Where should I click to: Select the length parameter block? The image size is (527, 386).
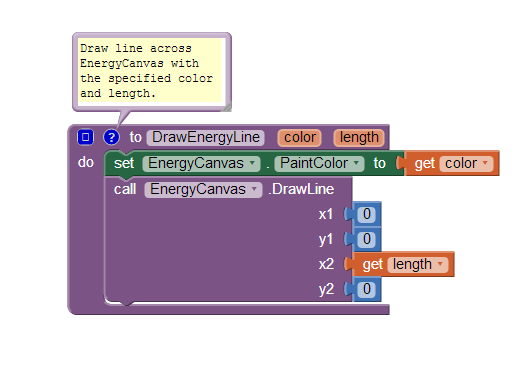(x=359, y=138)
